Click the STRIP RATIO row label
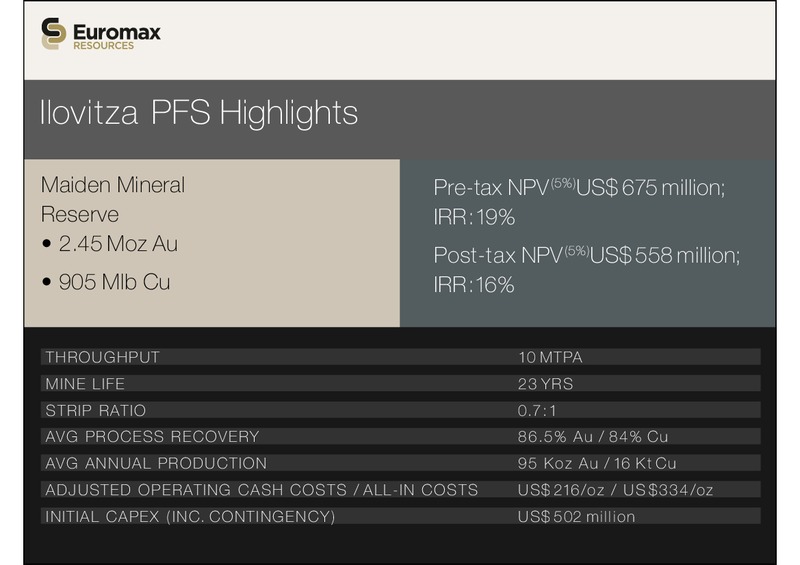Image resolution: width=800 pixels, height=565 pixels. click(x=96, y=410)
